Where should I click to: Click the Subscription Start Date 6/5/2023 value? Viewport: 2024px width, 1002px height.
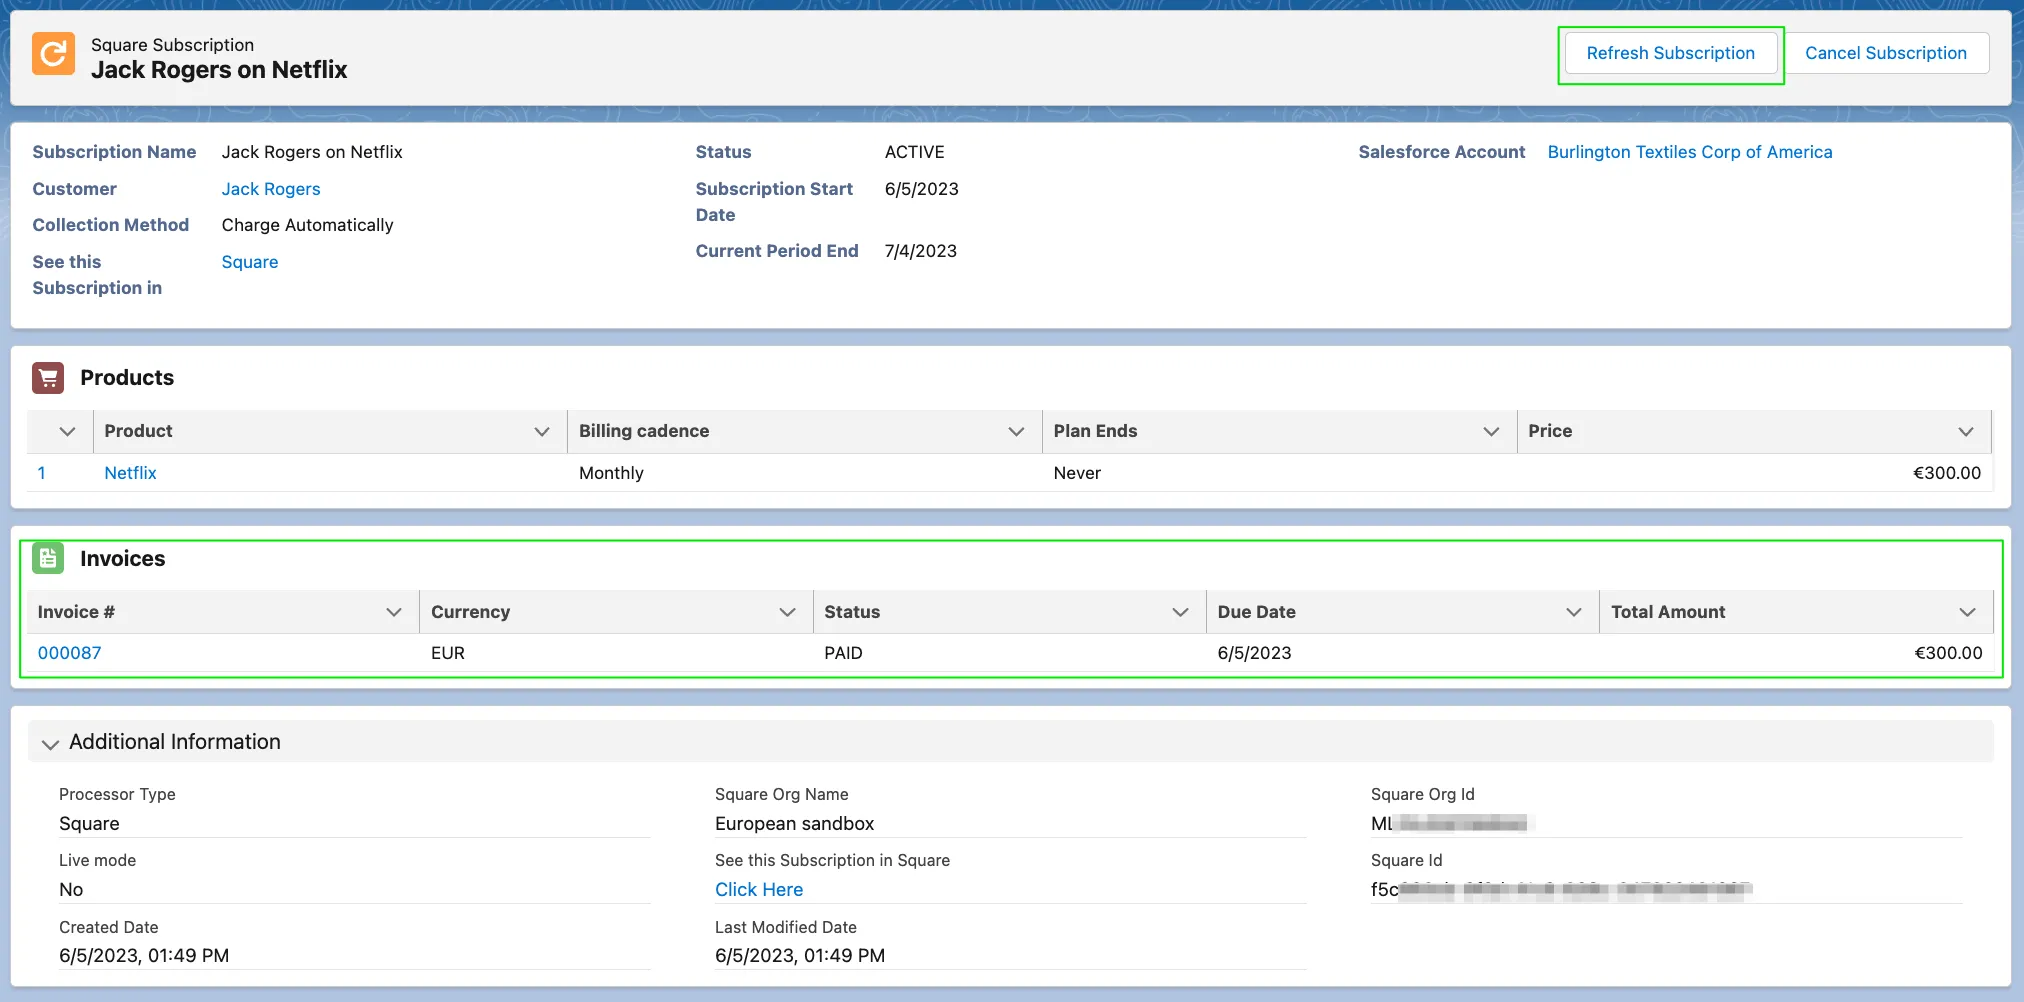click(921, 189)
